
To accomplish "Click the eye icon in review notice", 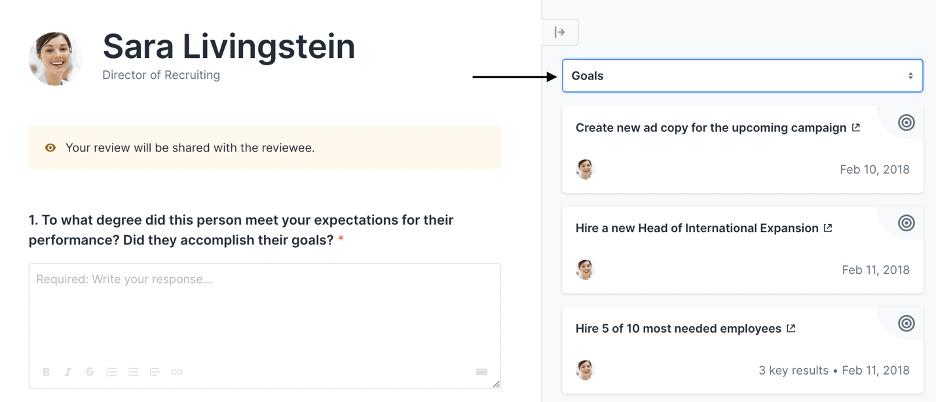I will [x=50, y=147].
